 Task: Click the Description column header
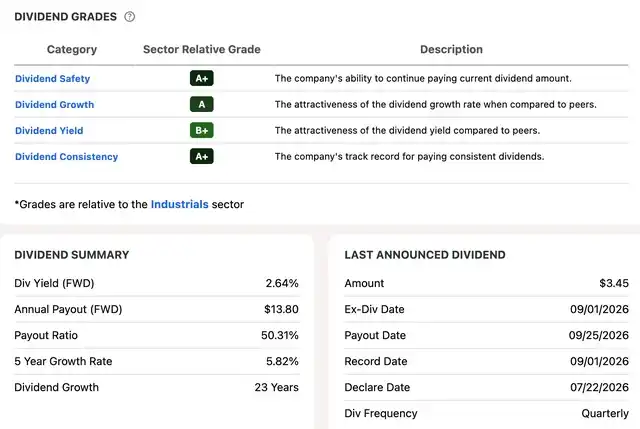tap(451, 49)
